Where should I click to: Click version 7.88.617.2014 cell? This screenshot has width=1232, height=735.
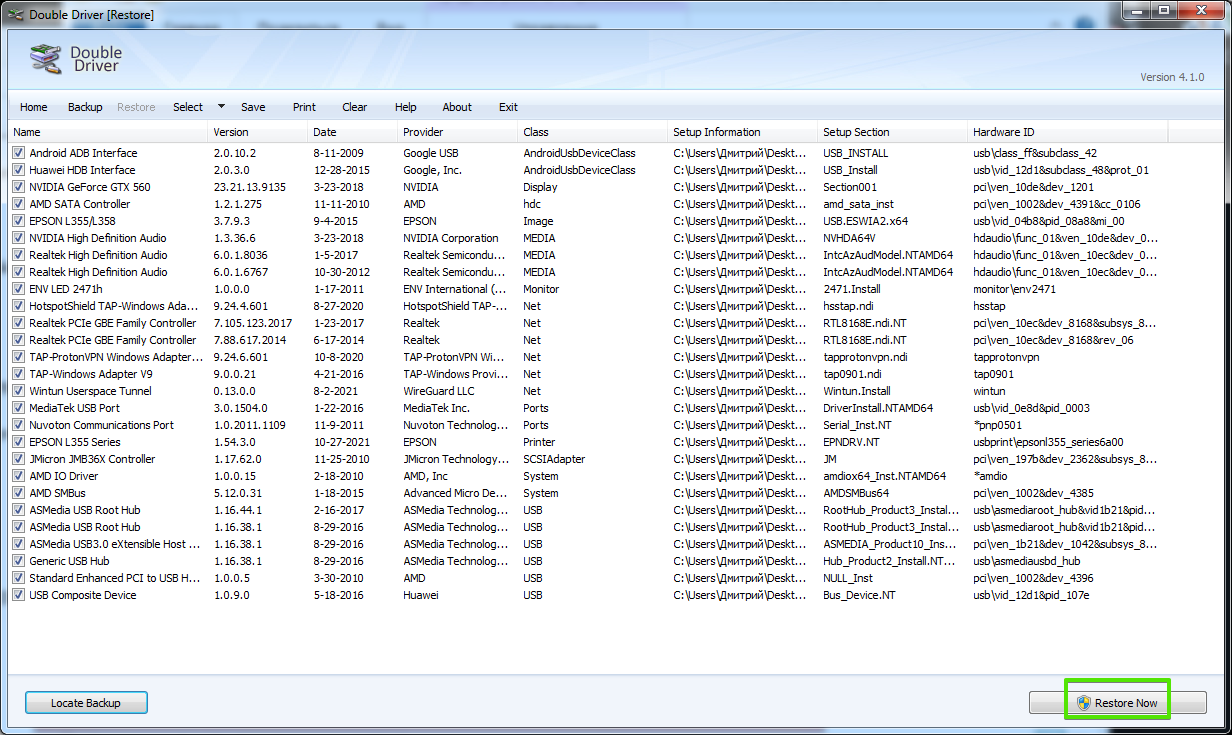coord(249,340)
